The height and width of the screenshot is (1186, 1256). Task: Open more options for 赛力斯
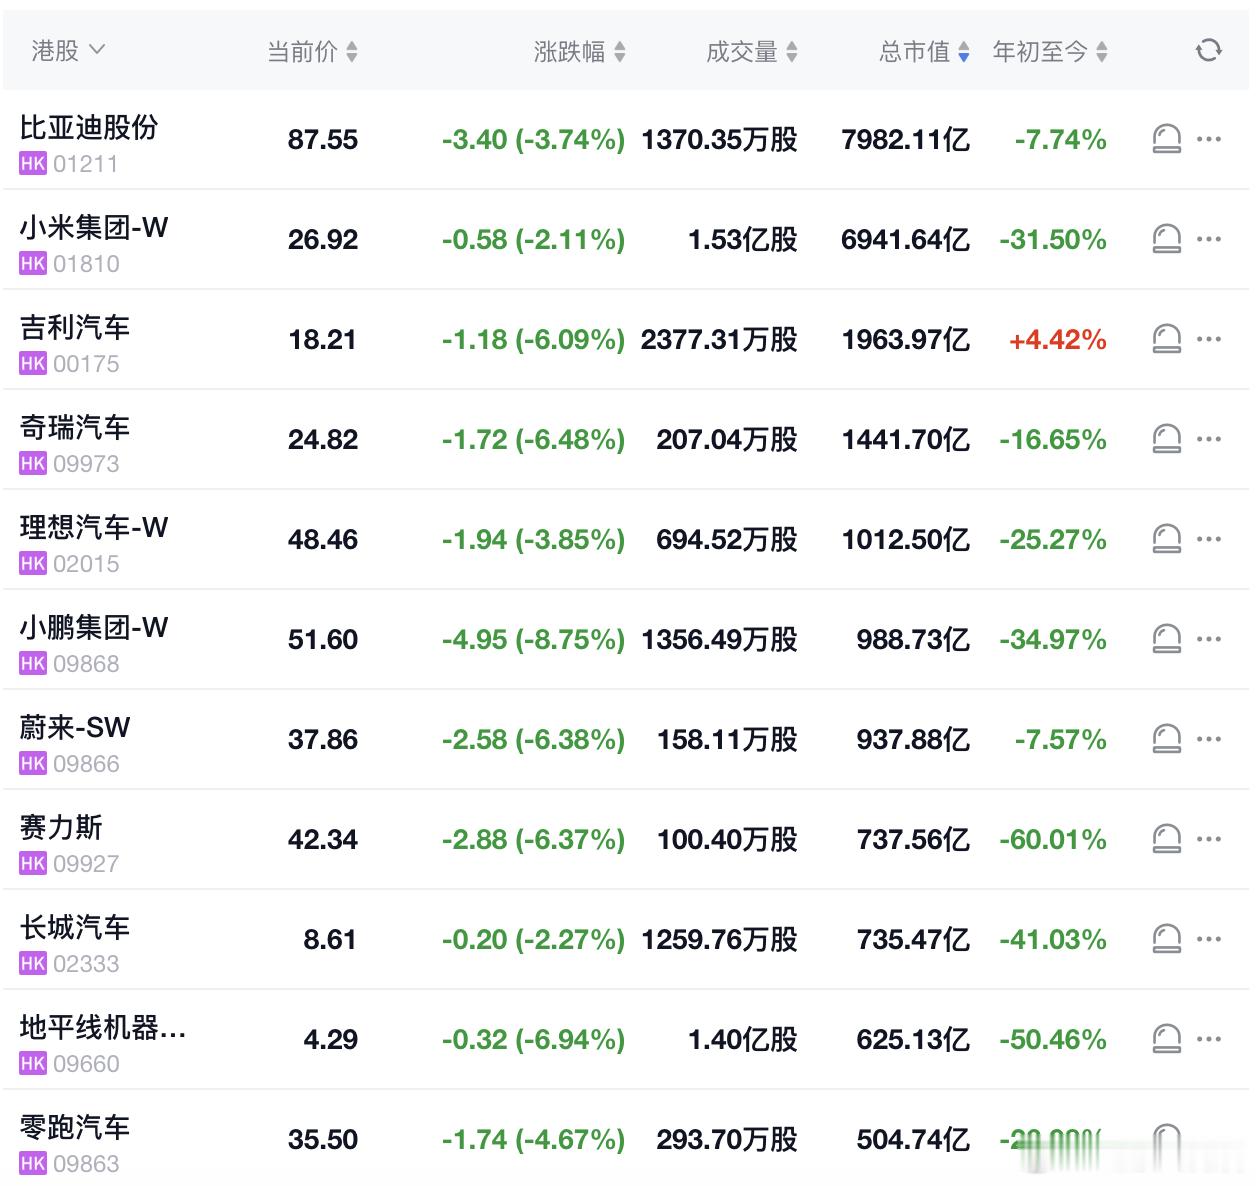(x=1209, y=839)
